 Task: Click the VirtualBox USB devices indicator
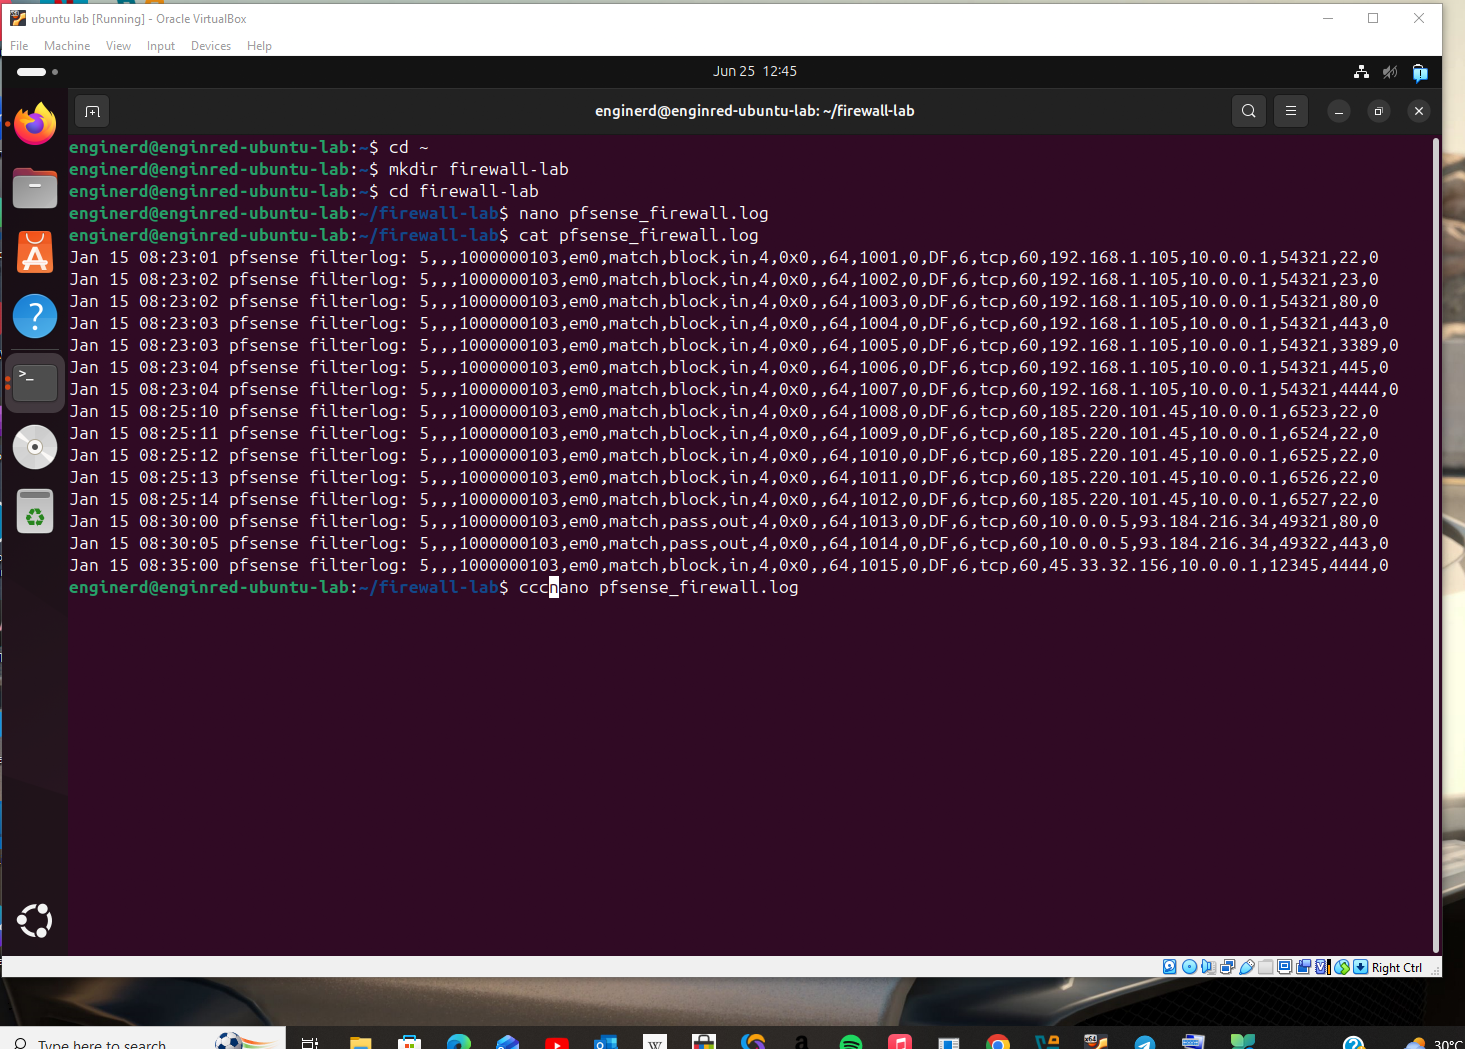(x=1247, y=967)
